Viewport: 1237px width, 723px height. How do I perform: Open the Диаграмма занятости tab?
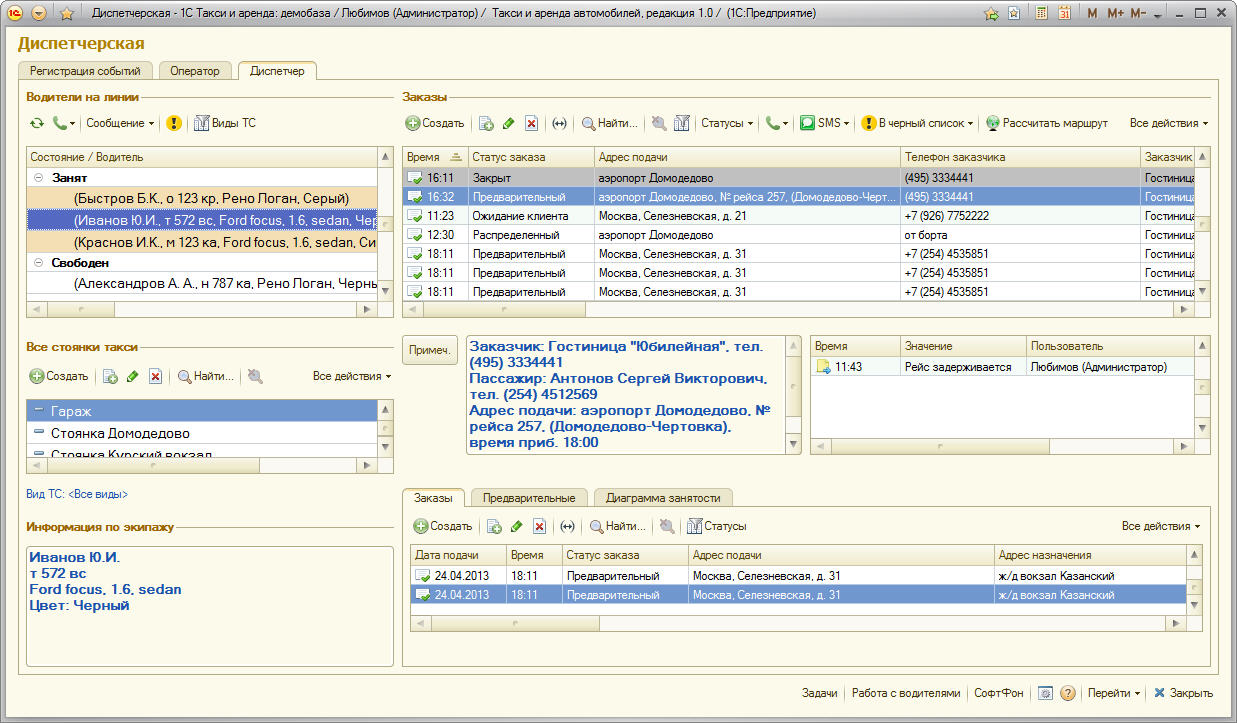click(663, 497)
